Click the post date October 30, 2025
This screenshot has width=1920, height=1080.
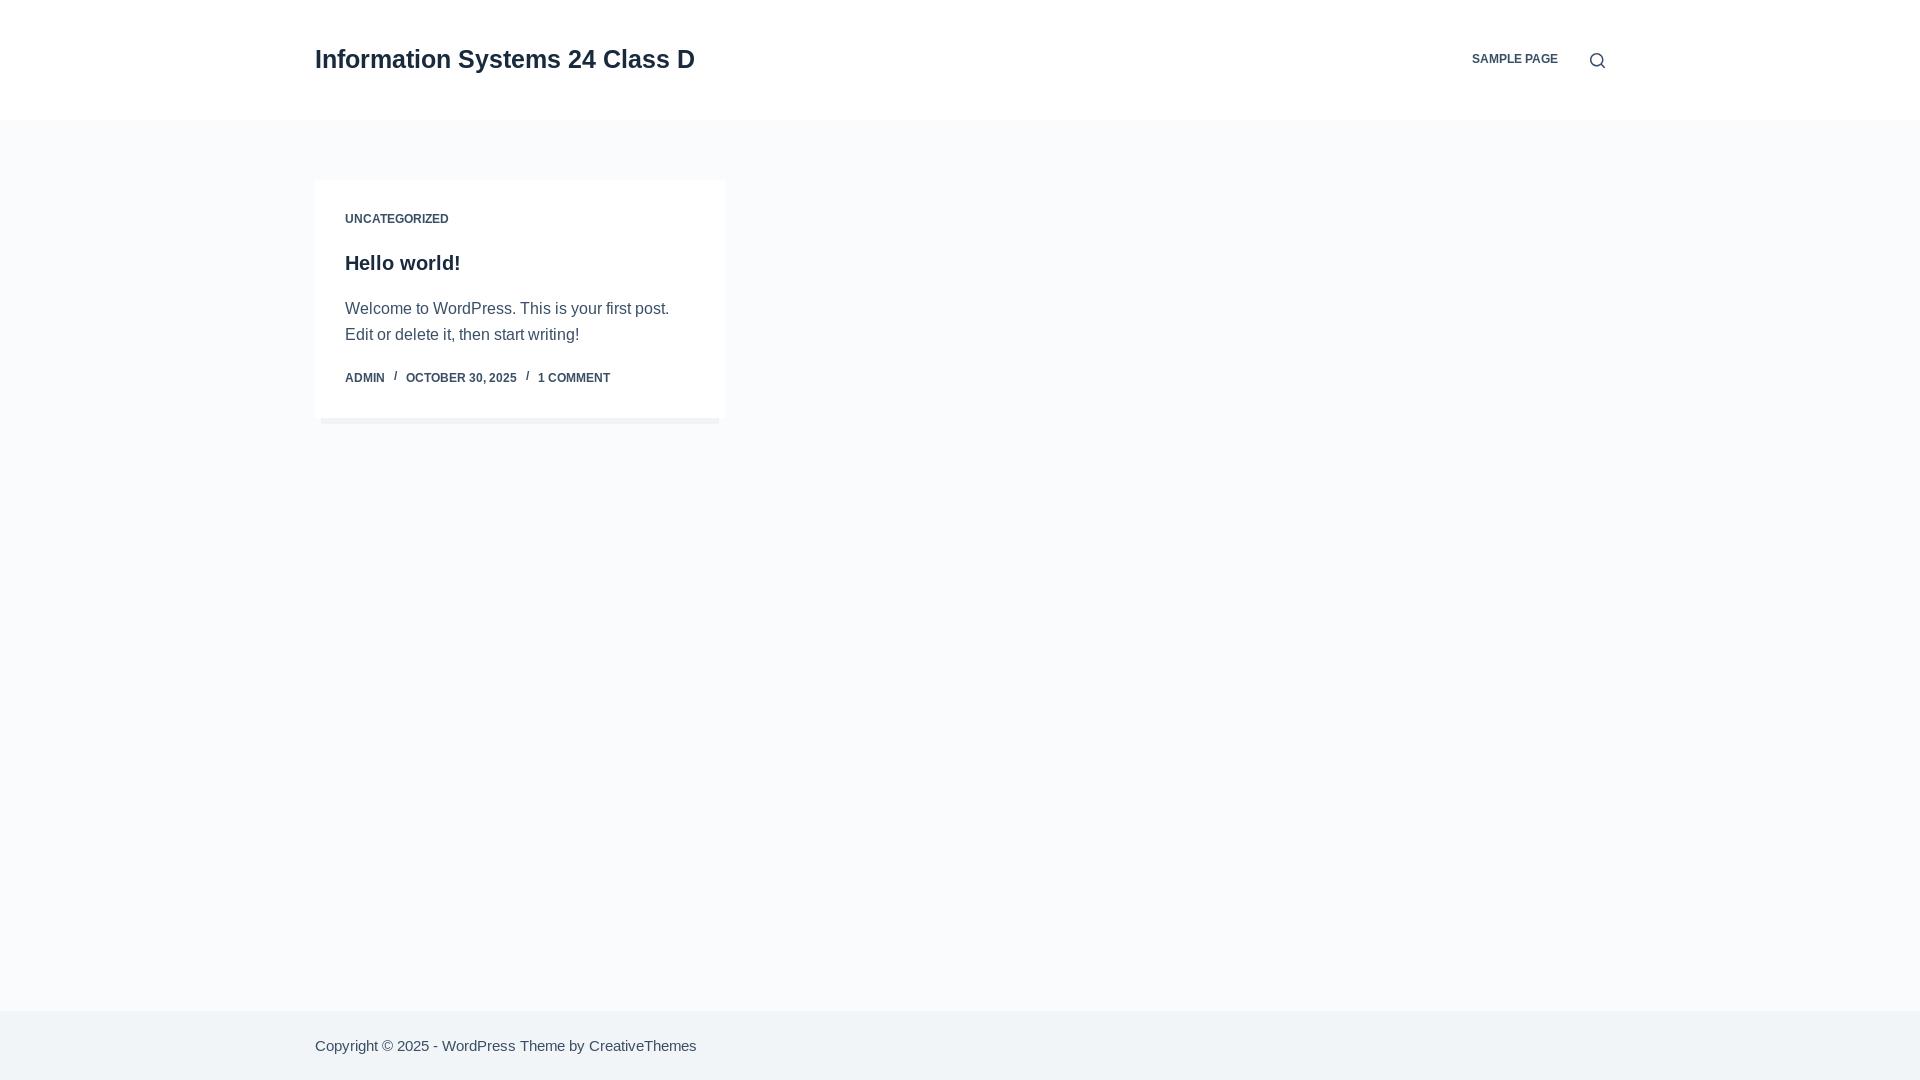[x=461, y=378]
